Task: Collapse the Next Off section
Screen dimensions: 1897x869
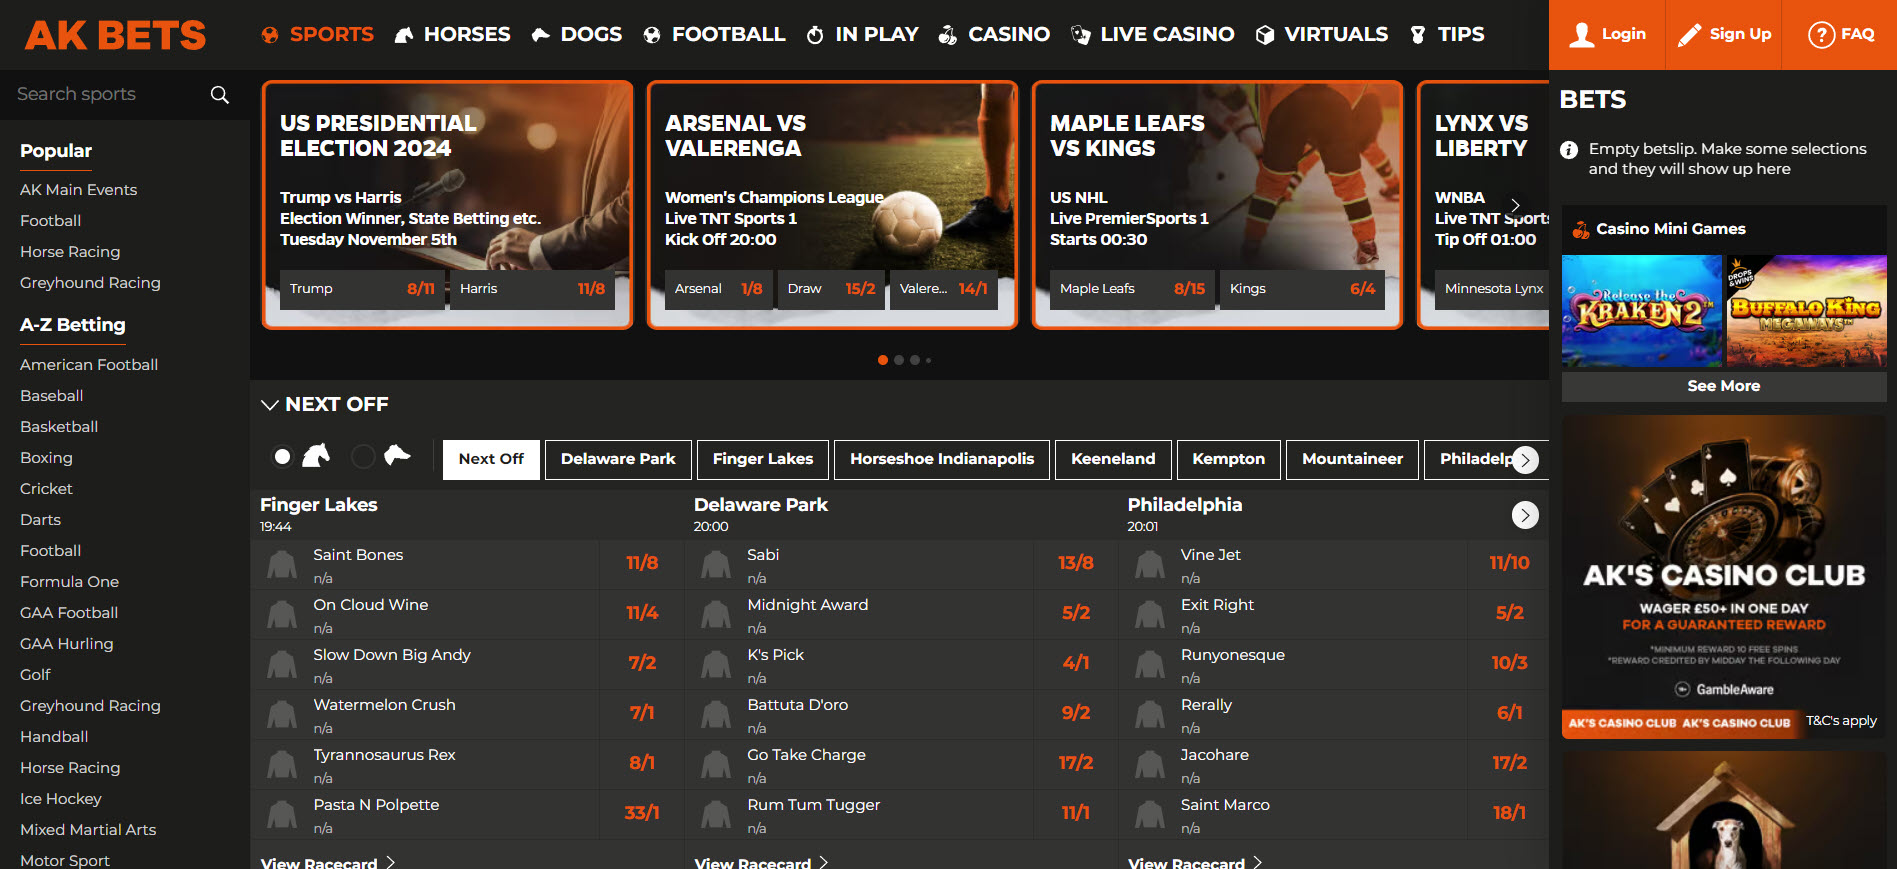Action: 269,405
